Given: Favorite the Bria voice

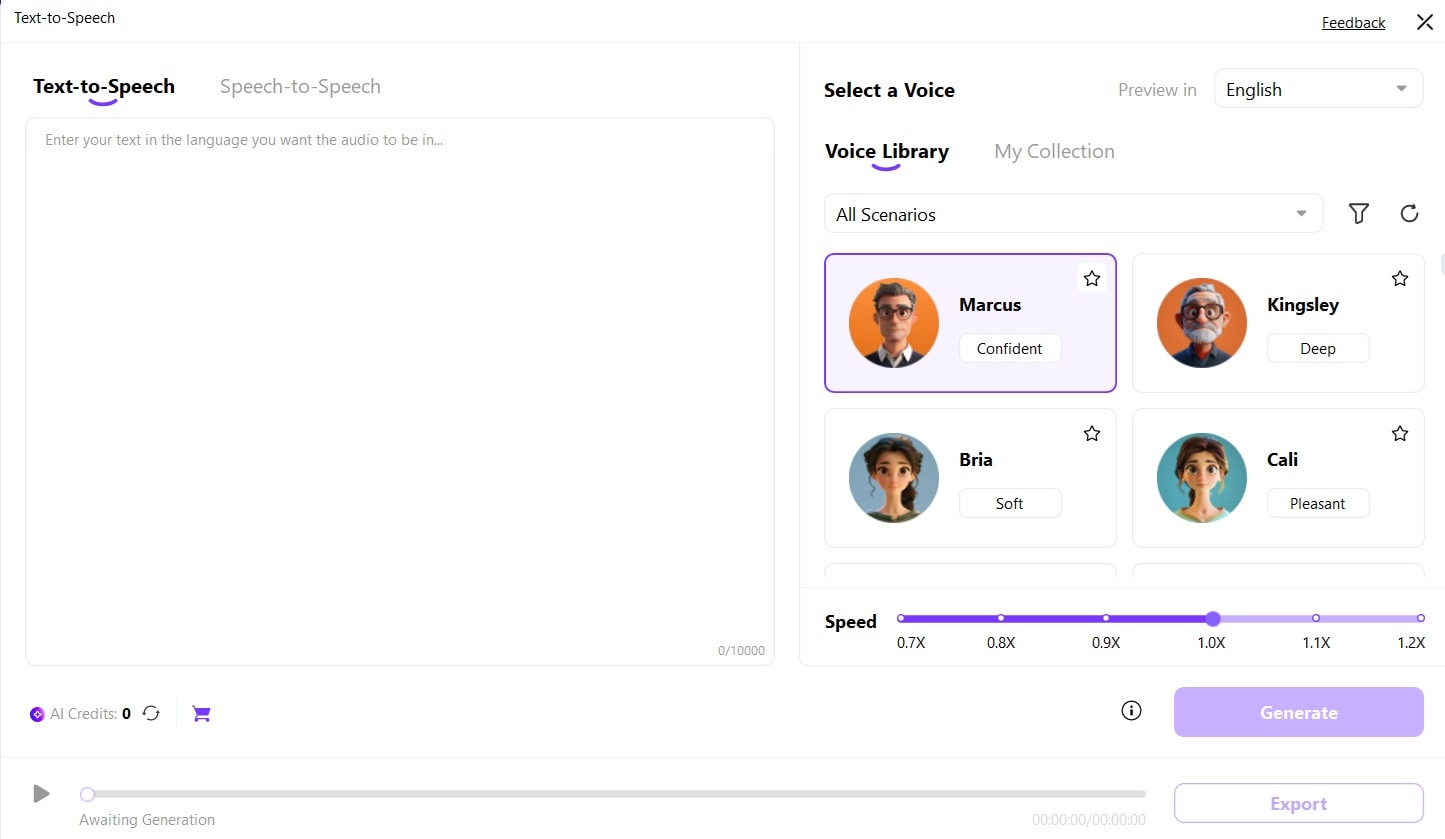Looking at the screenshot, I should [x=1092, y=434].
